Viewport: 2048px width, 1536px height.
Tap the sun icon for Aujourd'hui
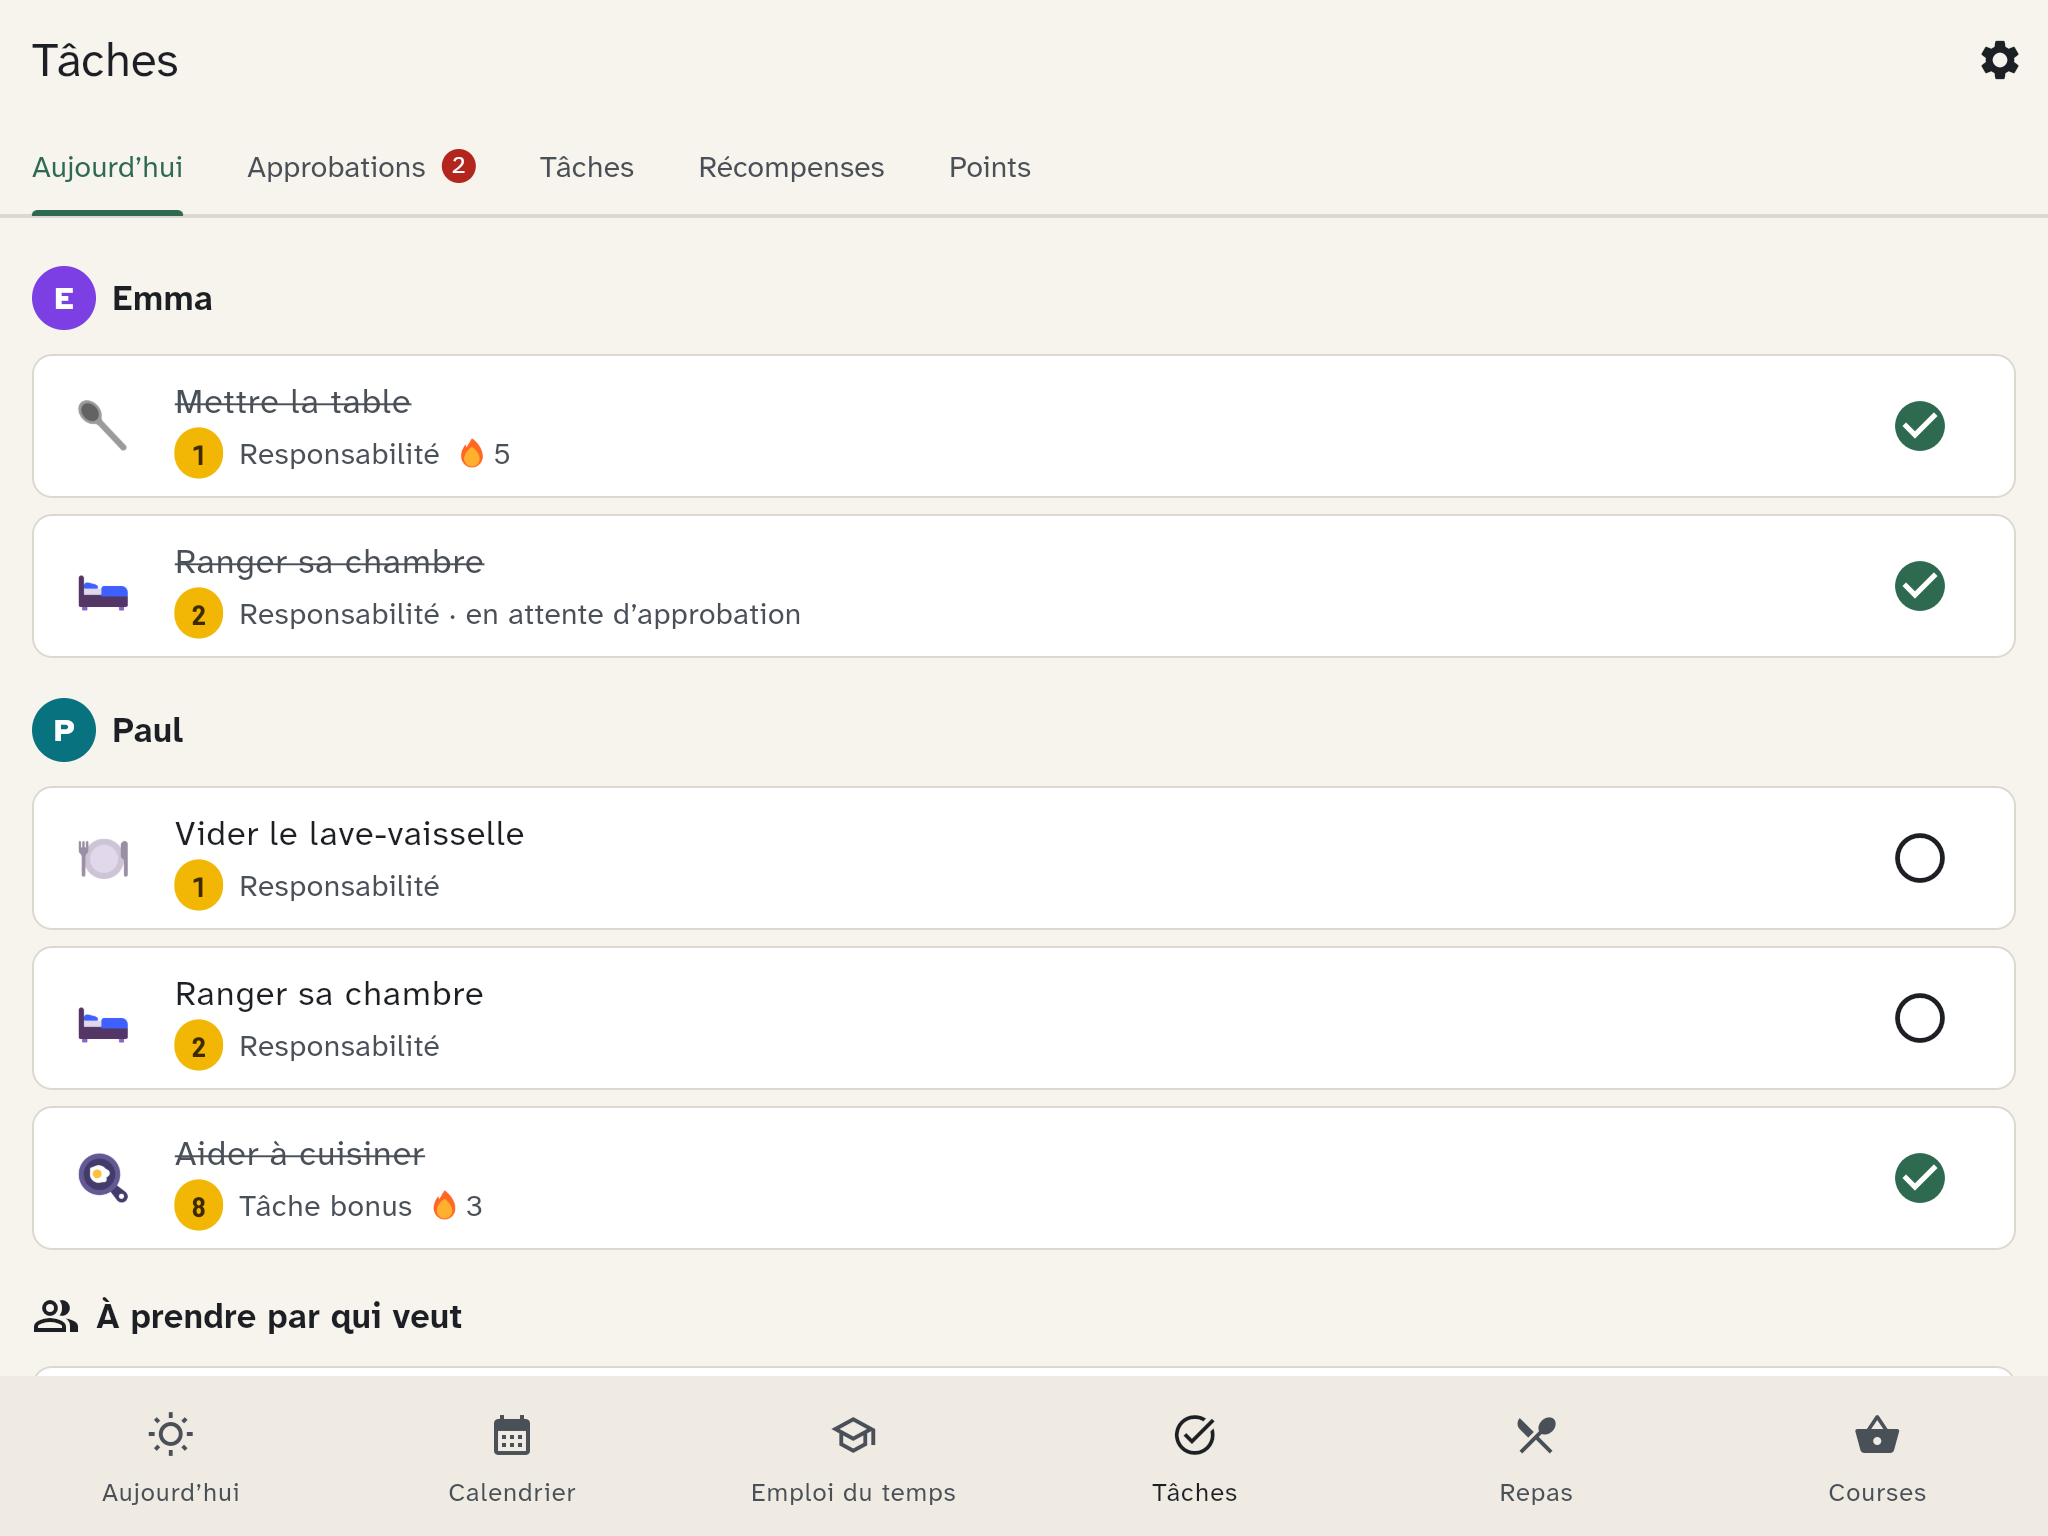tap(170, 1435)
